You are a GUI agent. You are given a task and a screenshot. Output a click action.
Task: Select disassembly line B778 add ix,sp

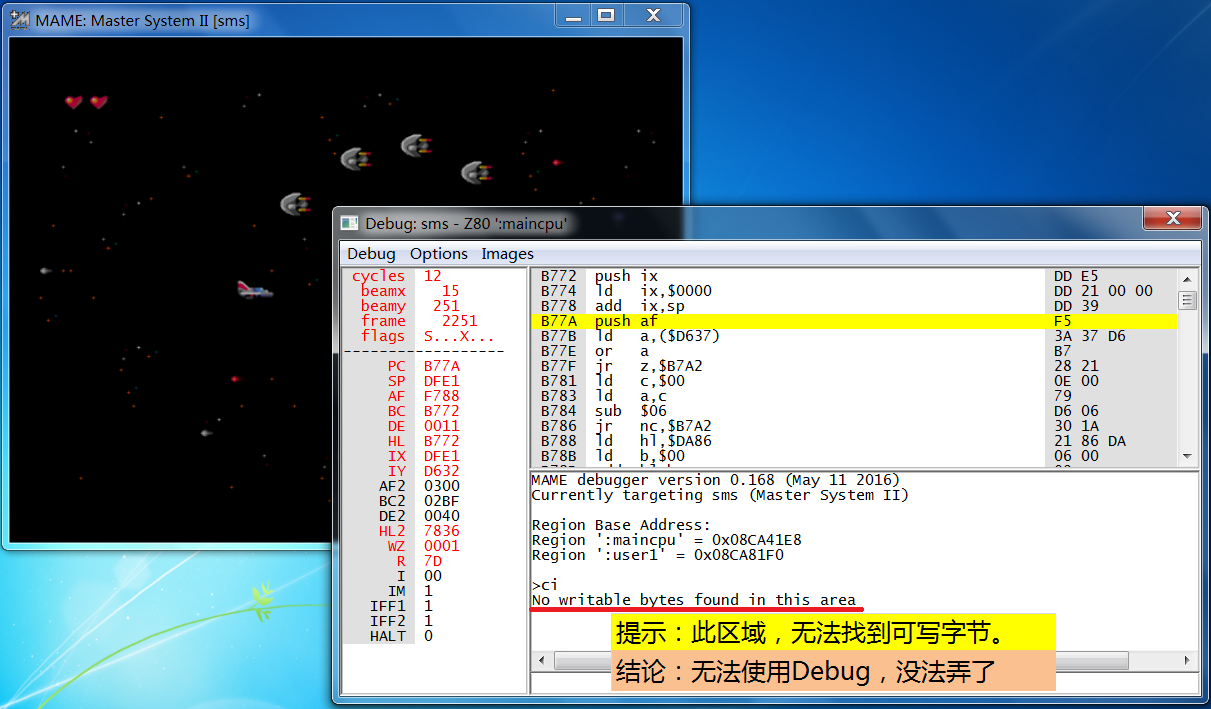854,306
